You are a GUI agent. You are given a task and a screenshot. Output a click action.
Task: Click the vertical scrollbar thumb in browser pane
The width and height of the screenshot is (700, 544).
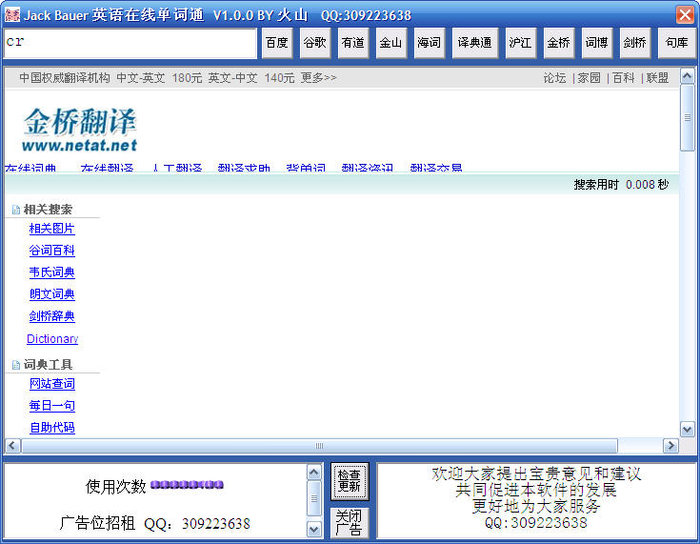pos(687,118)
